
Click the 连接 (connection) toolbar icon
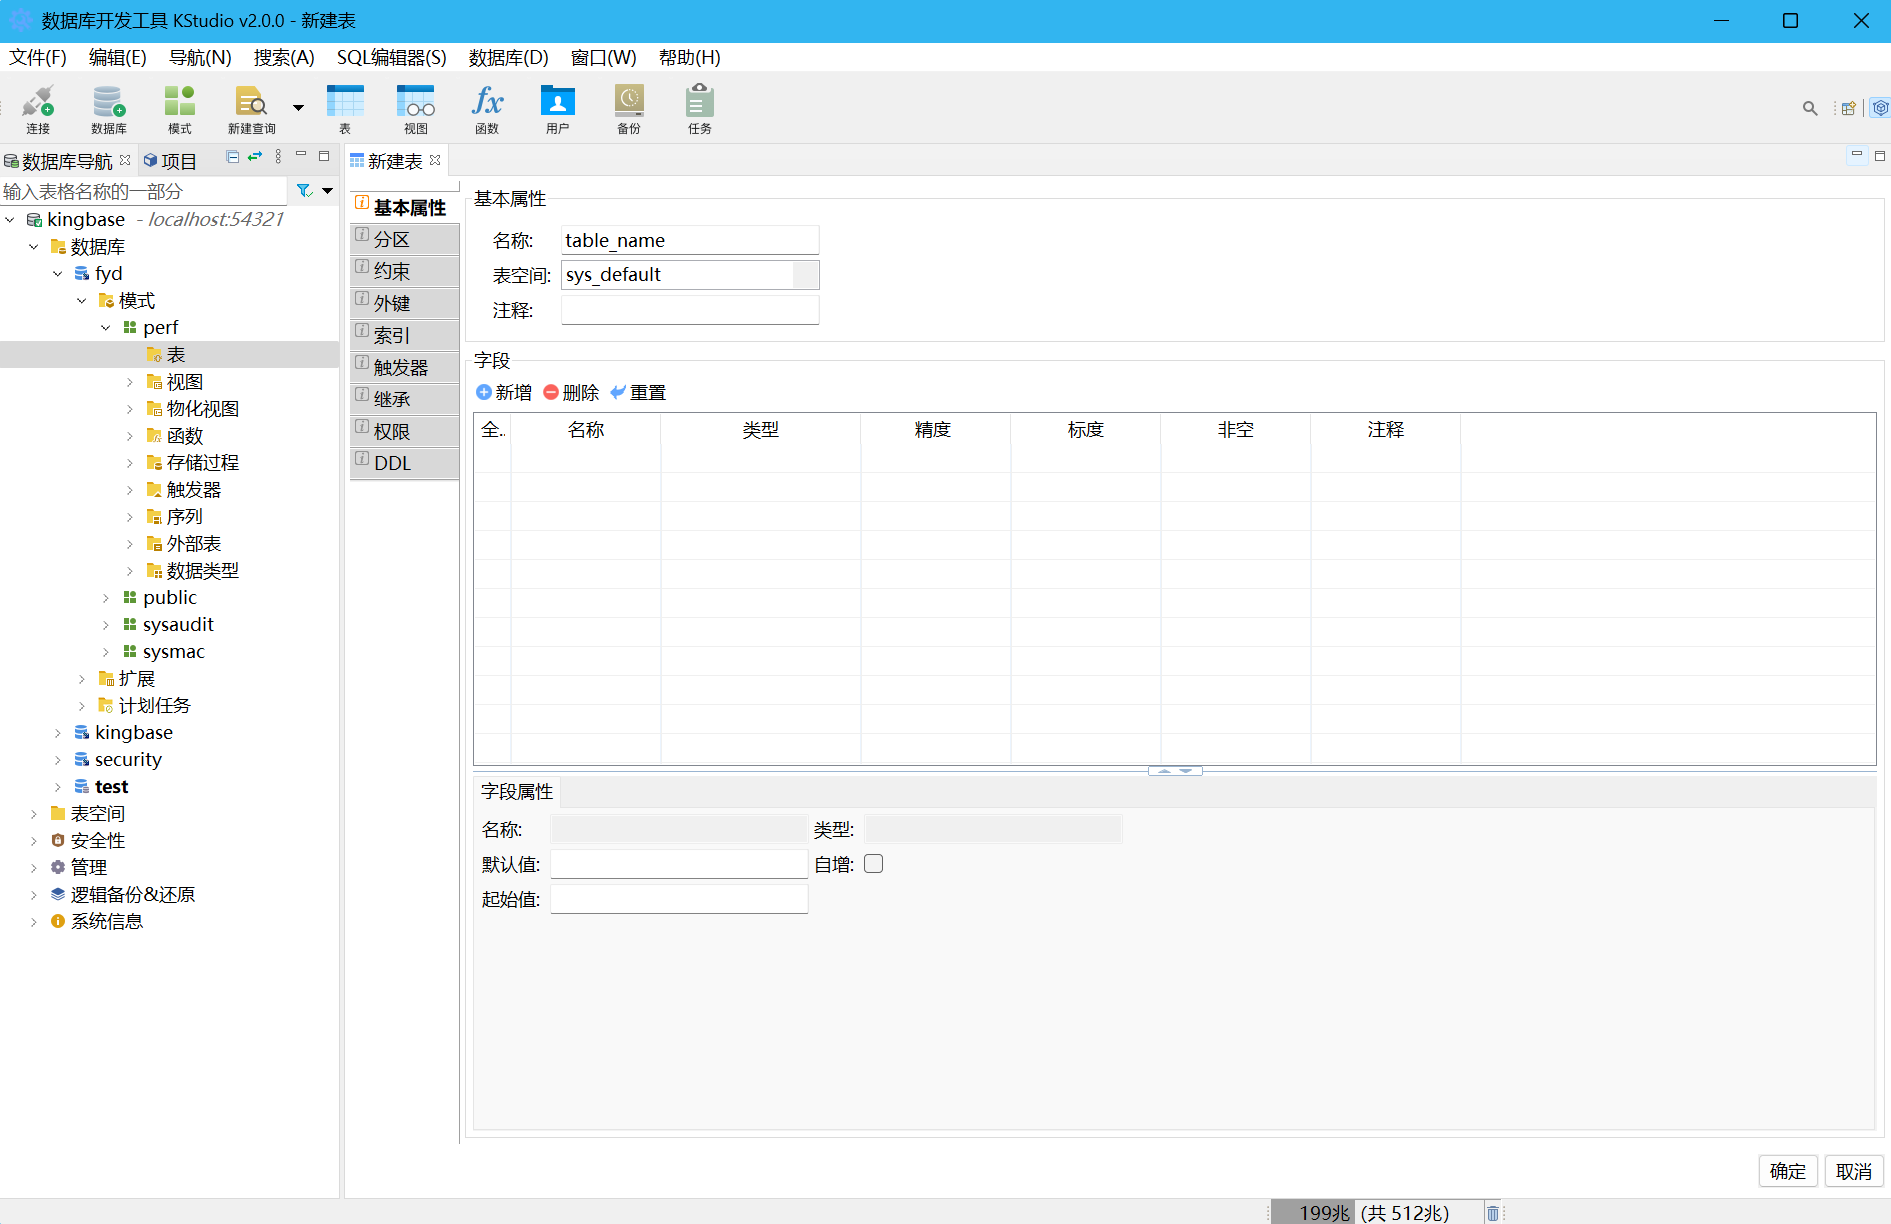tap(38, 108)
